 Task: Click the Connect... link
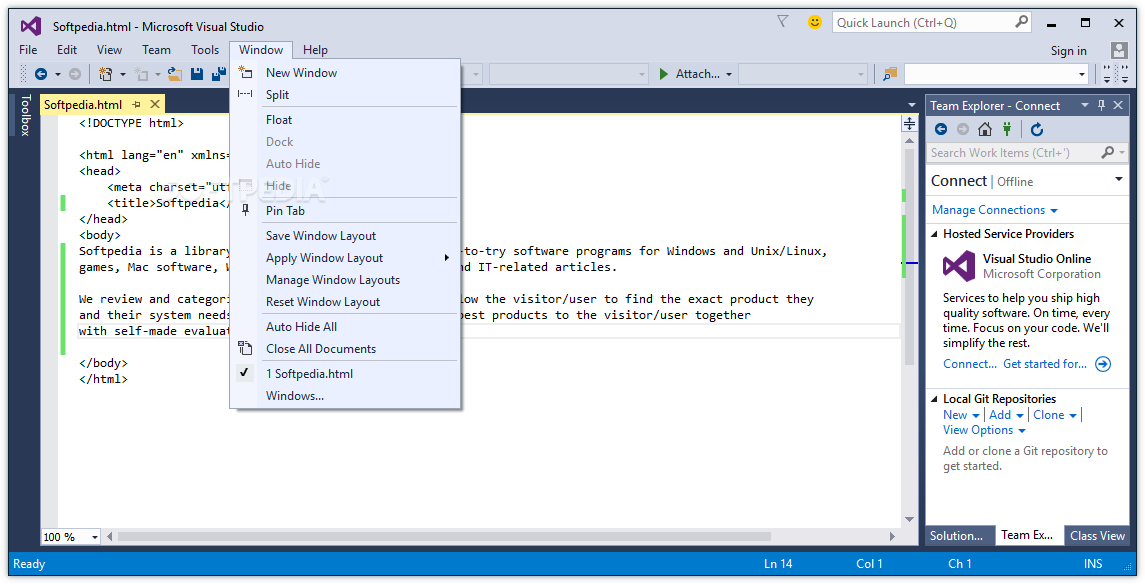970,364
